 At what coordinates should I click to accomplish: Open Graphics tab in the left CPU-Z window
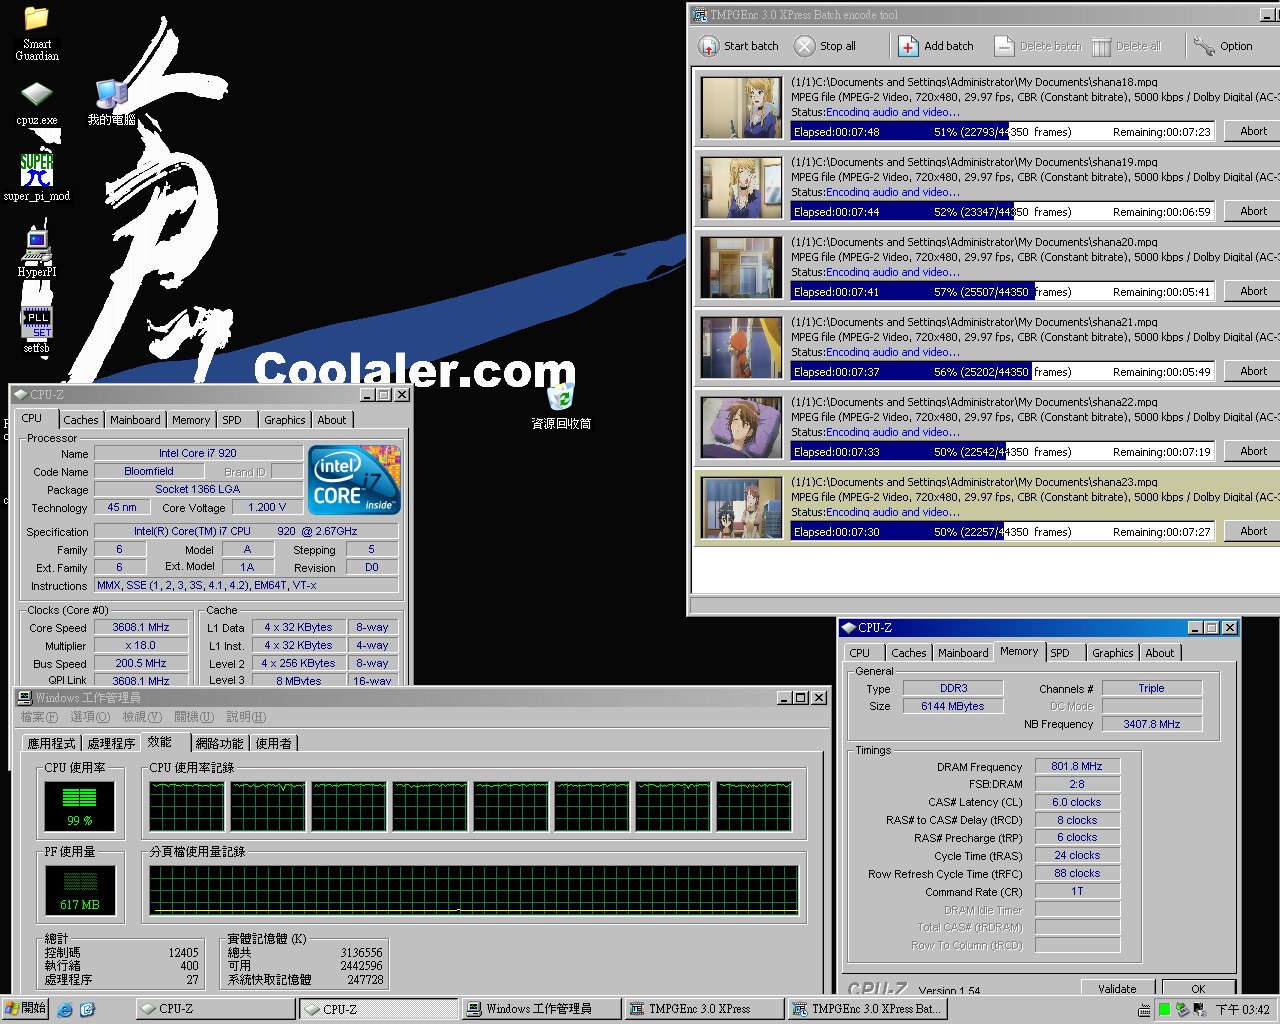click(x=285, y=420)
